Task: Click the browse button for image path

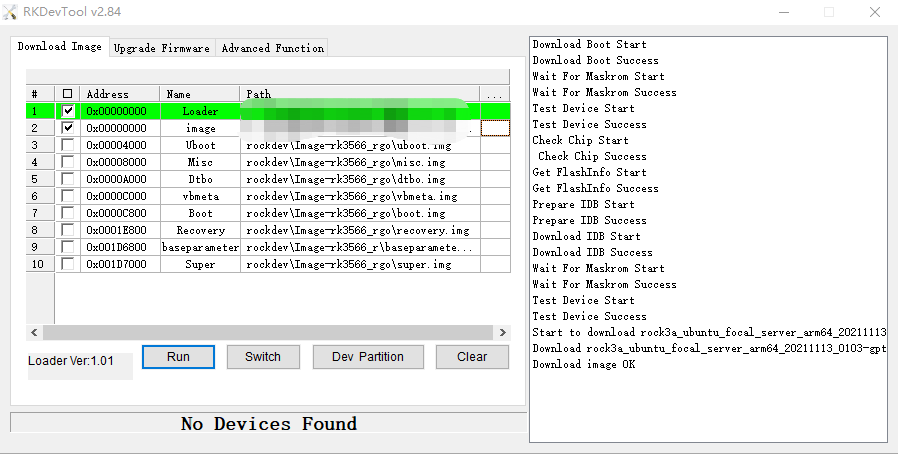Action: pos(495,128)
